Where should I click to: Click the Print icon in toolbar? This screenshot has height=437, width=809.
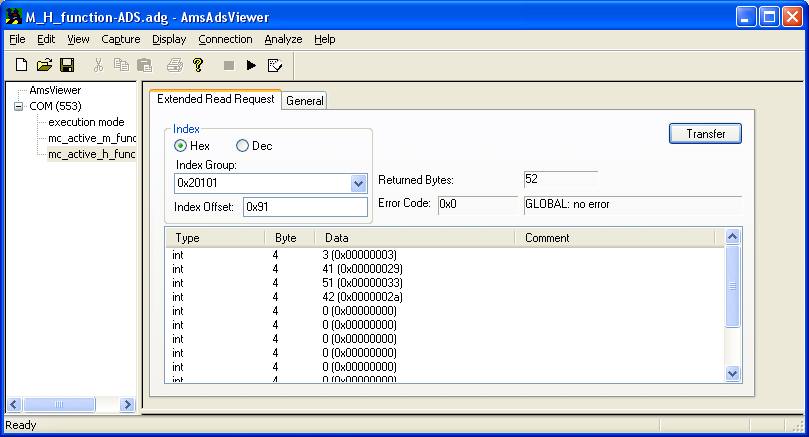click(174, 65)
